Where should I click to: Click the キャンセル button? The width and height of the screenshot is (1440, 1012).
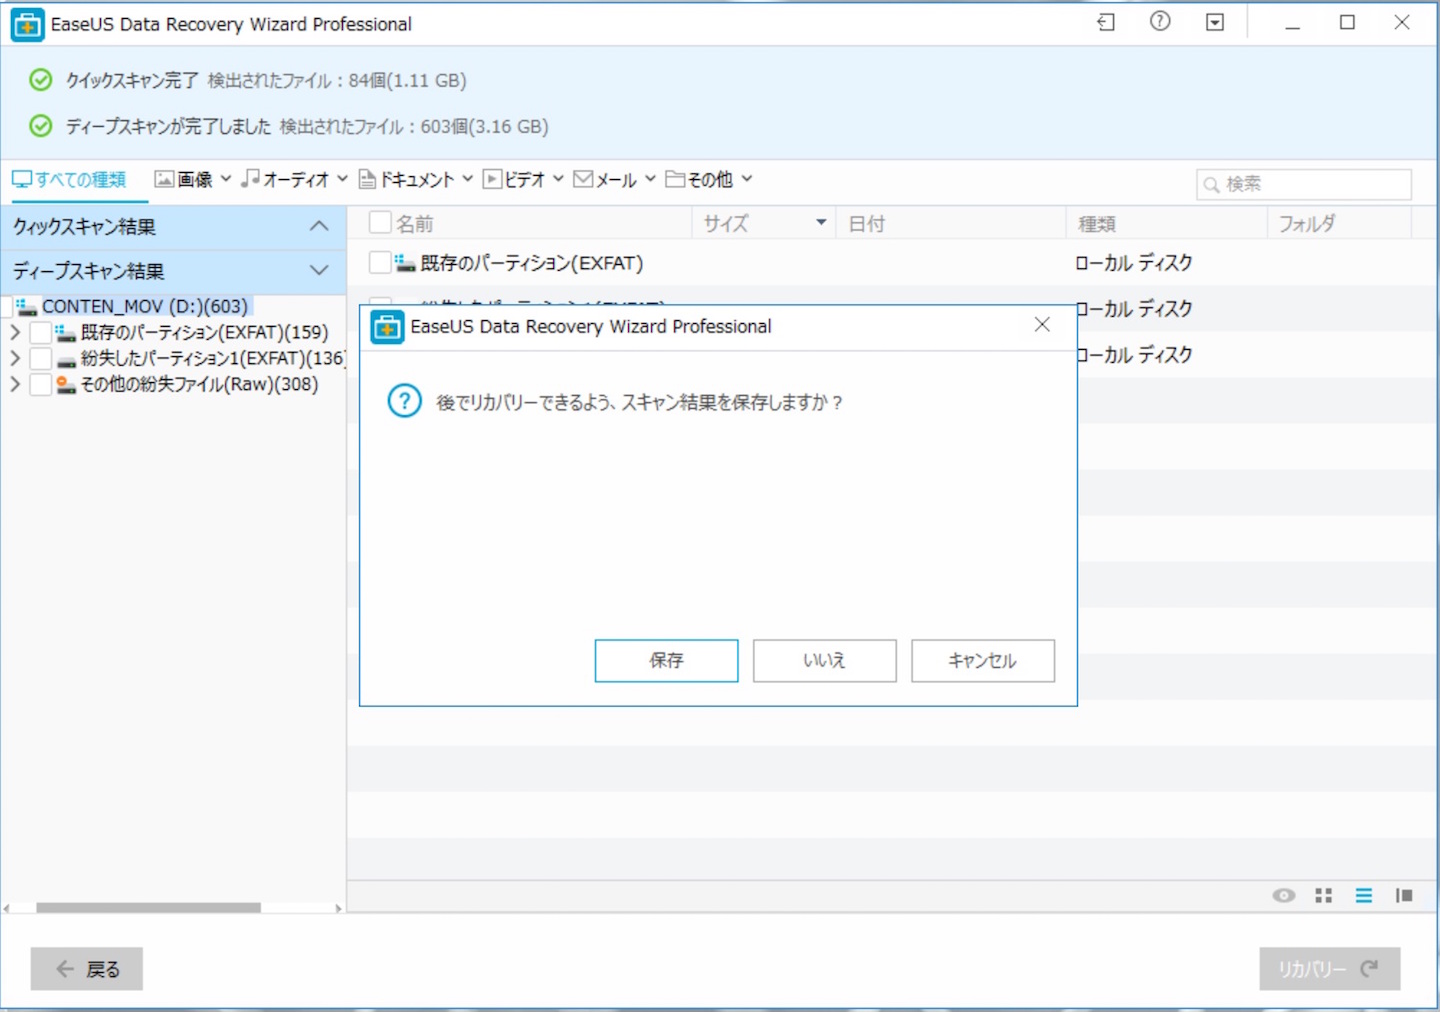982,660
